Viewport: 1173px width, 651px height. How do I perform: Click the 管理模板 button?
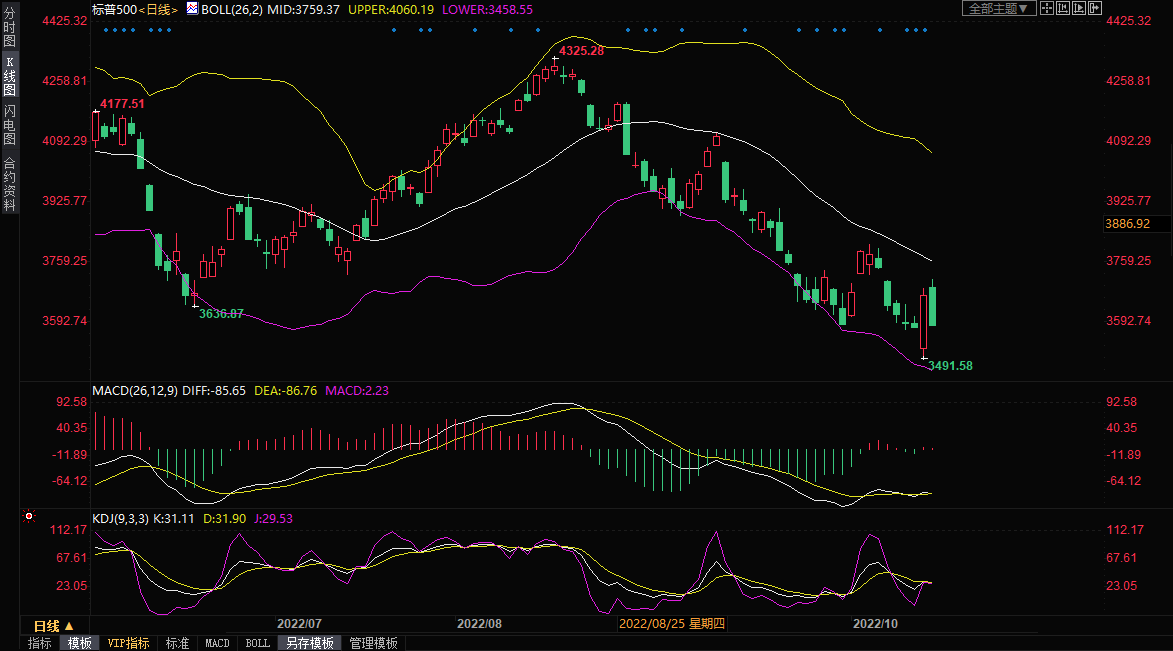373,643
